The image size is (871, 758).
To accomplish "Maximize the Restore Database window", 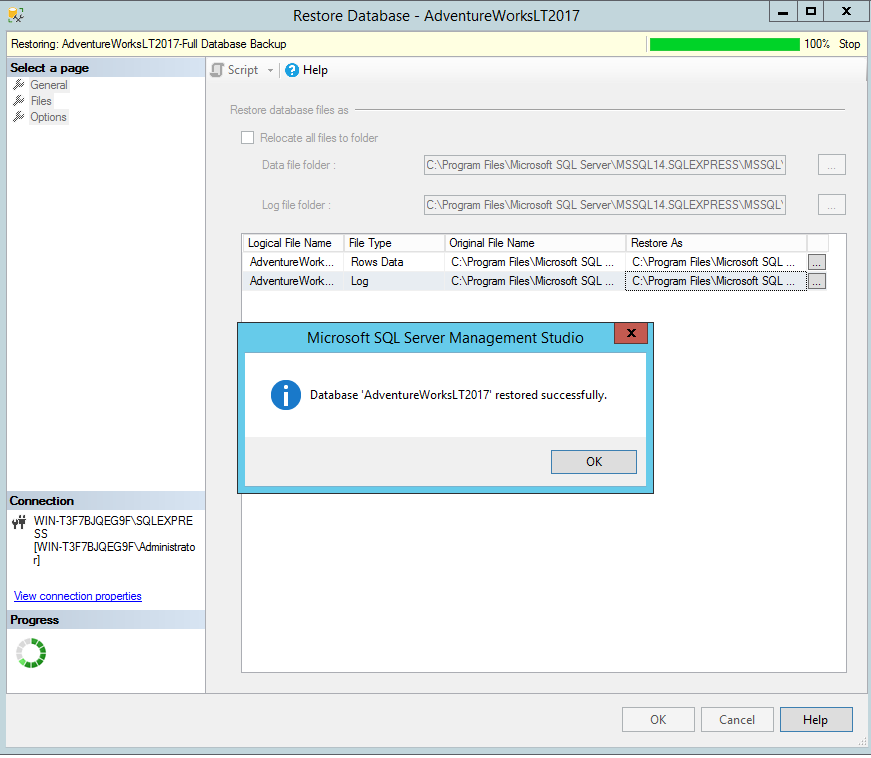I will coord(811,11).
